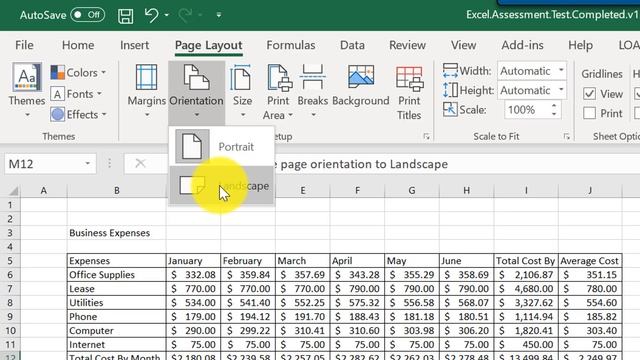Click the Background picture icon
This screenshot has height=360, width=640.
click(361, 76)
